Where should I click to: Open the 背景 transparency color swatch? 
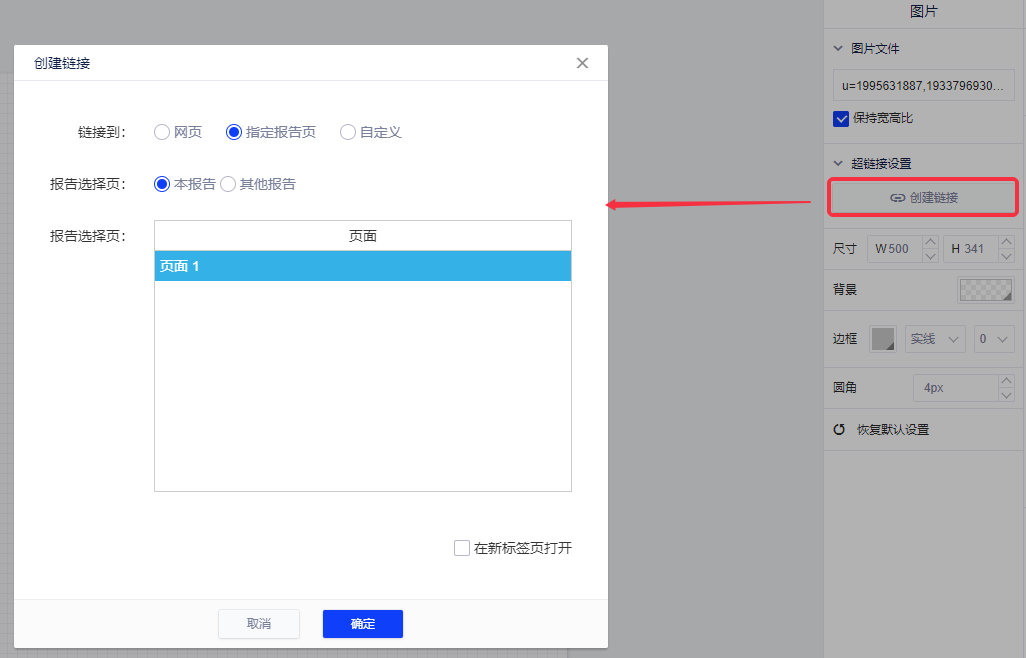(985, 290)
